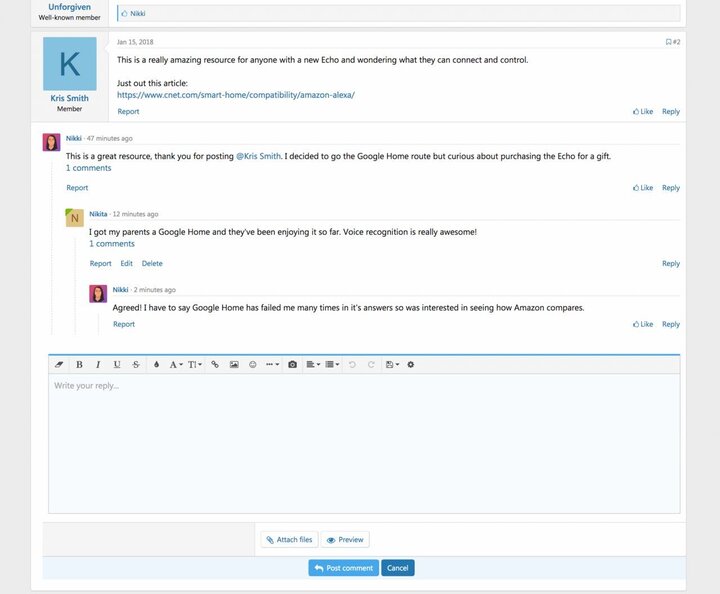This screenshot has height=594, width=720.
Task: Open the cnet.com Amazon Alexa article link
Action: click(x=236, y=95)
